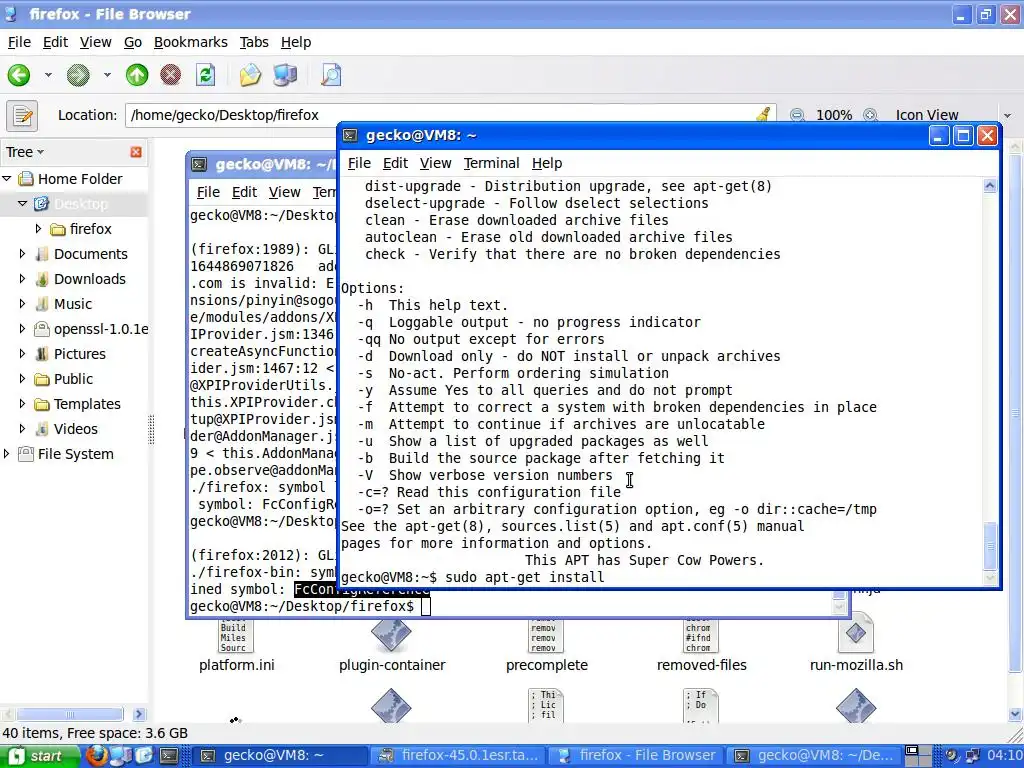Go up to the parent folder
This screenshot has height=768, width=1024.
(137, 75)
